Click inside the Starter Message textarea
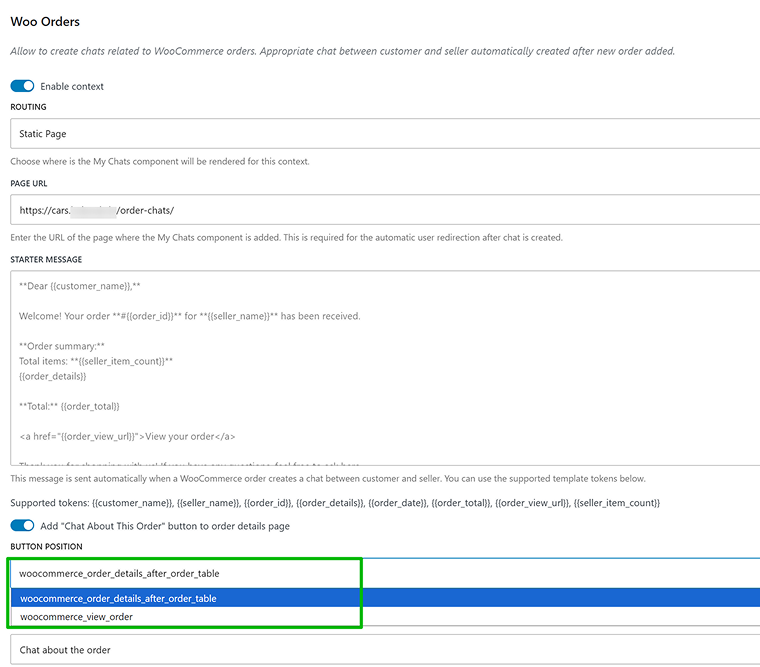This screenshot has height=667, width=760. point(385,368)
